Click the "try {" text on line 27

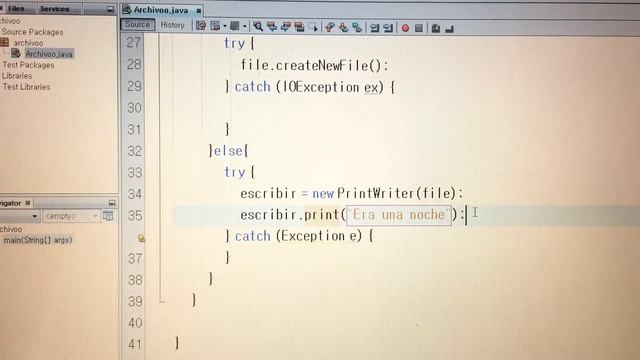239,43
